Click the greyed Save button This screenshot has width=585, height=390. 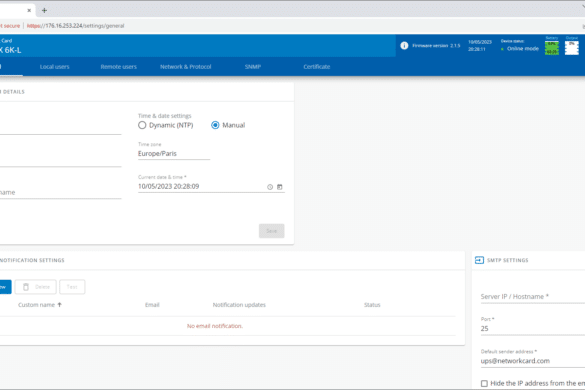coord(272,231)
